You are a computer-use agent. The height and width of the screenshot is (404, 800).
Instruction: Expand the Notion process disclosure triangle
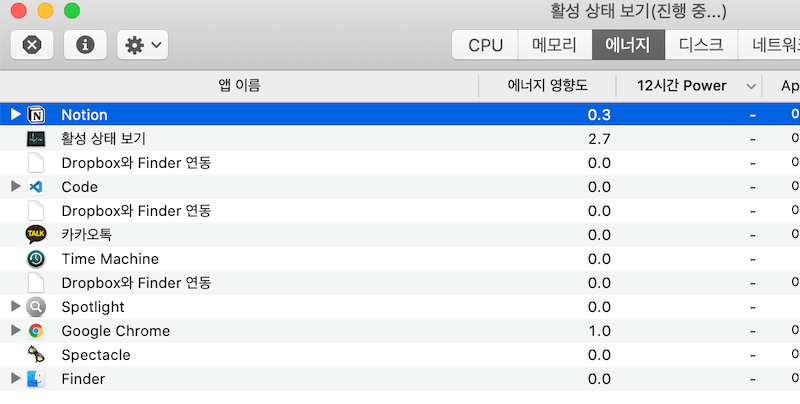click(x=16, y=114)
